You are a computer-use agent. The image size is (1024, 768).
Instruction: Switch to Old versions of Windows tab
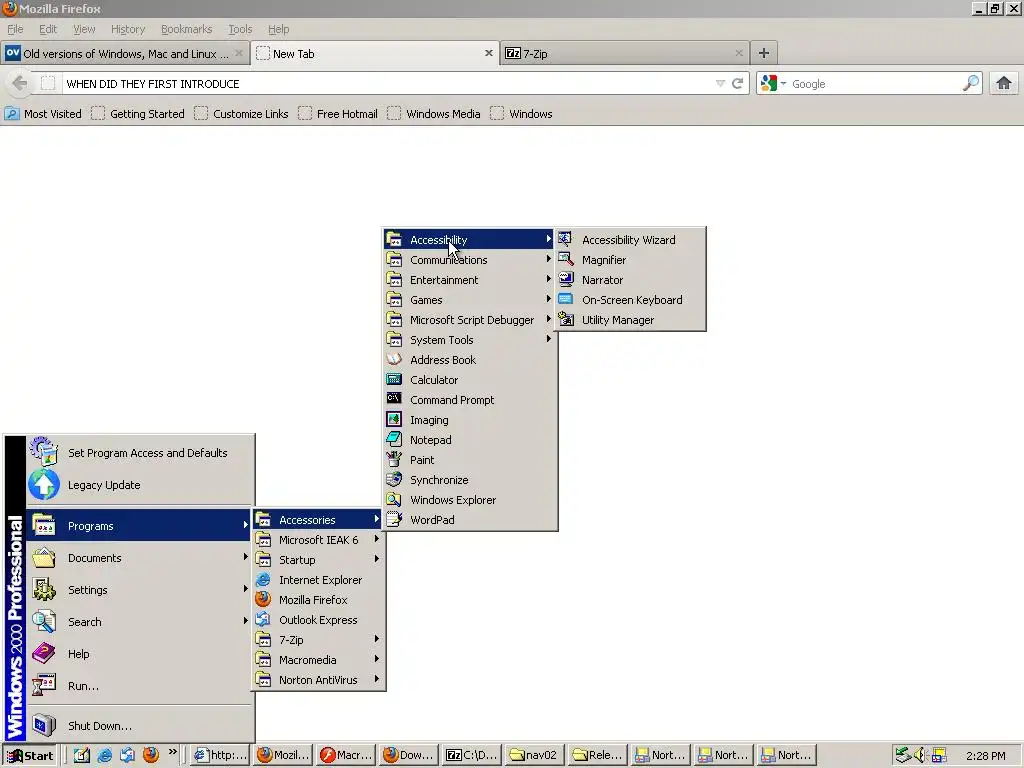(124, 54)
